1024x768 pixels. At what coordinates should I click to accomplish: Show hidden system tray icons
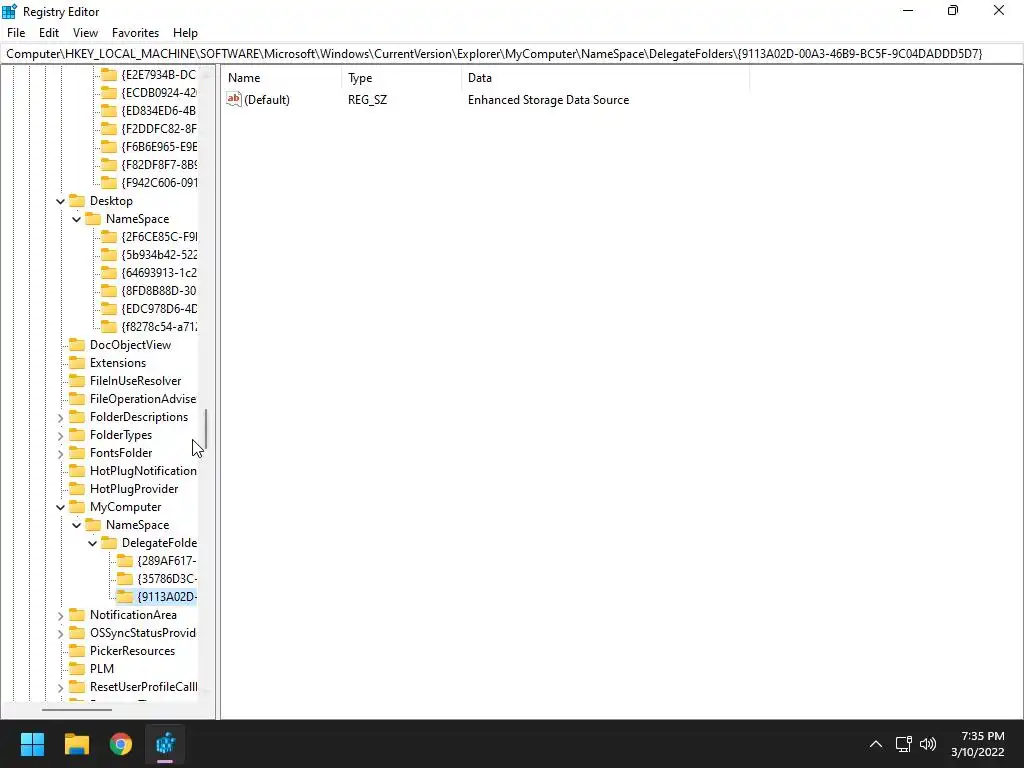pyautogui.click(x=876, y=744)
